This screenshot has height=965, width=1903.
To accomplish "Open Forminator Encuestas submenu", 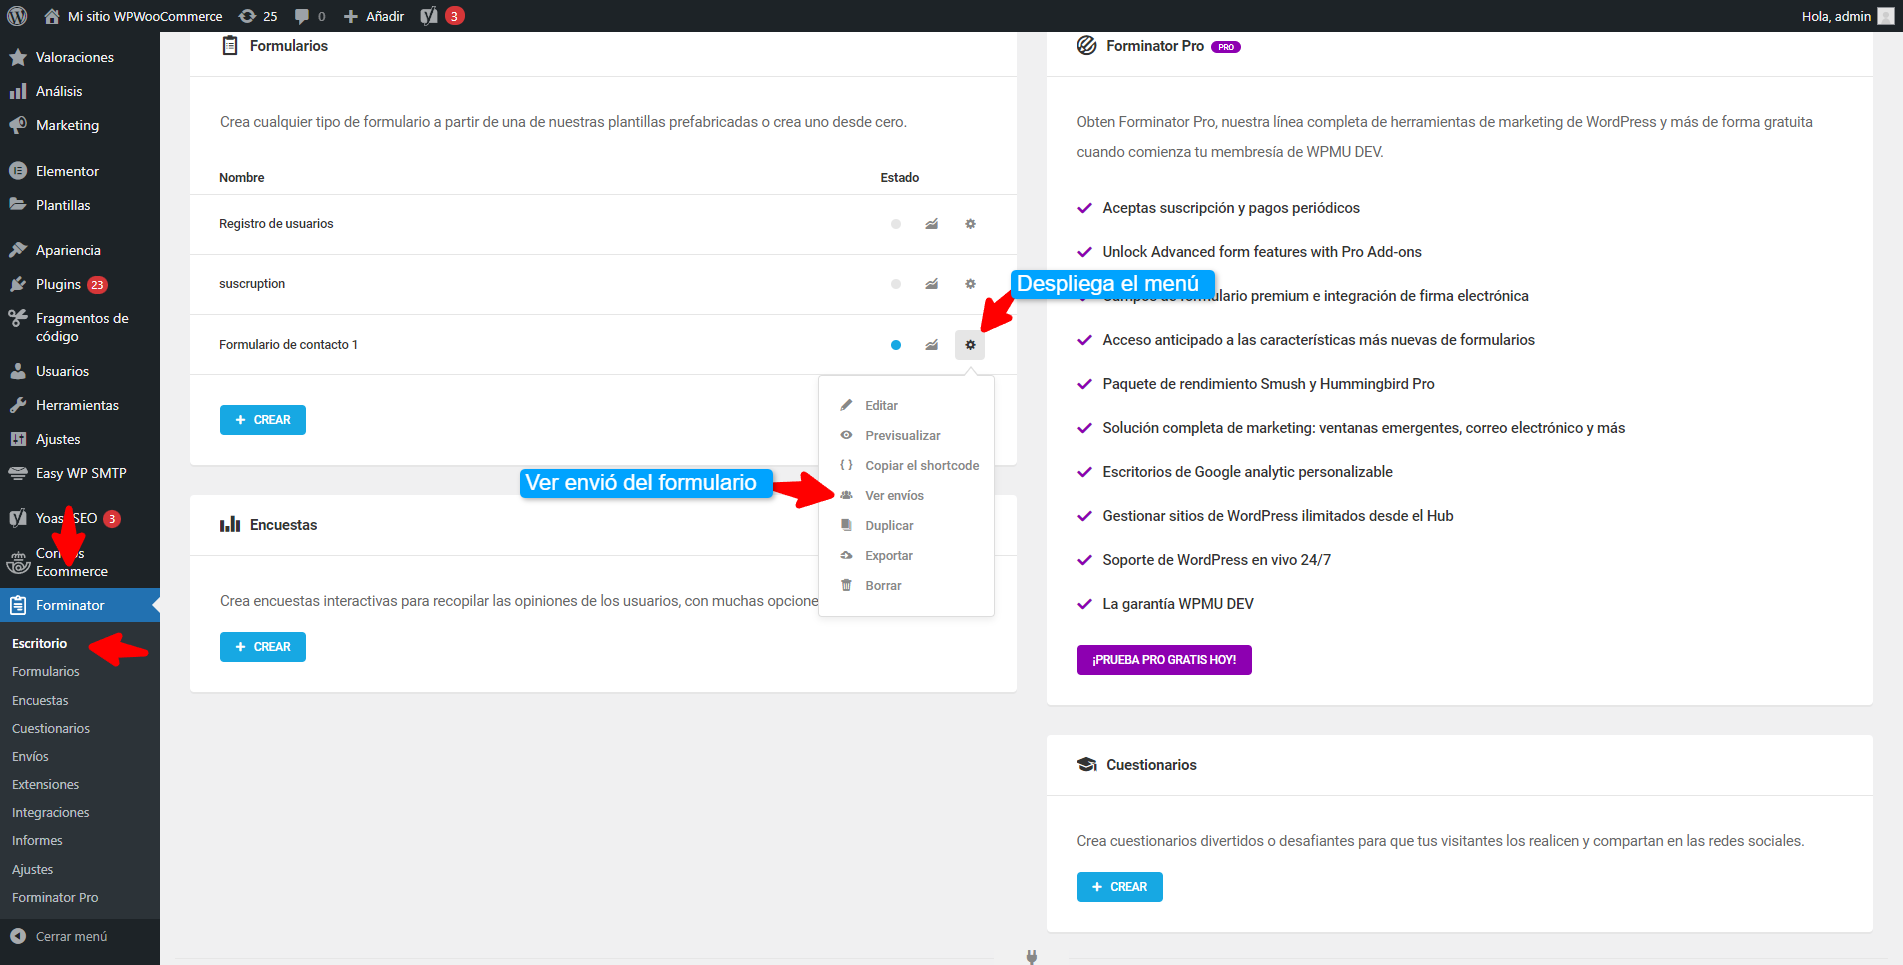I will pyautogui.click(x=40, y=701).
